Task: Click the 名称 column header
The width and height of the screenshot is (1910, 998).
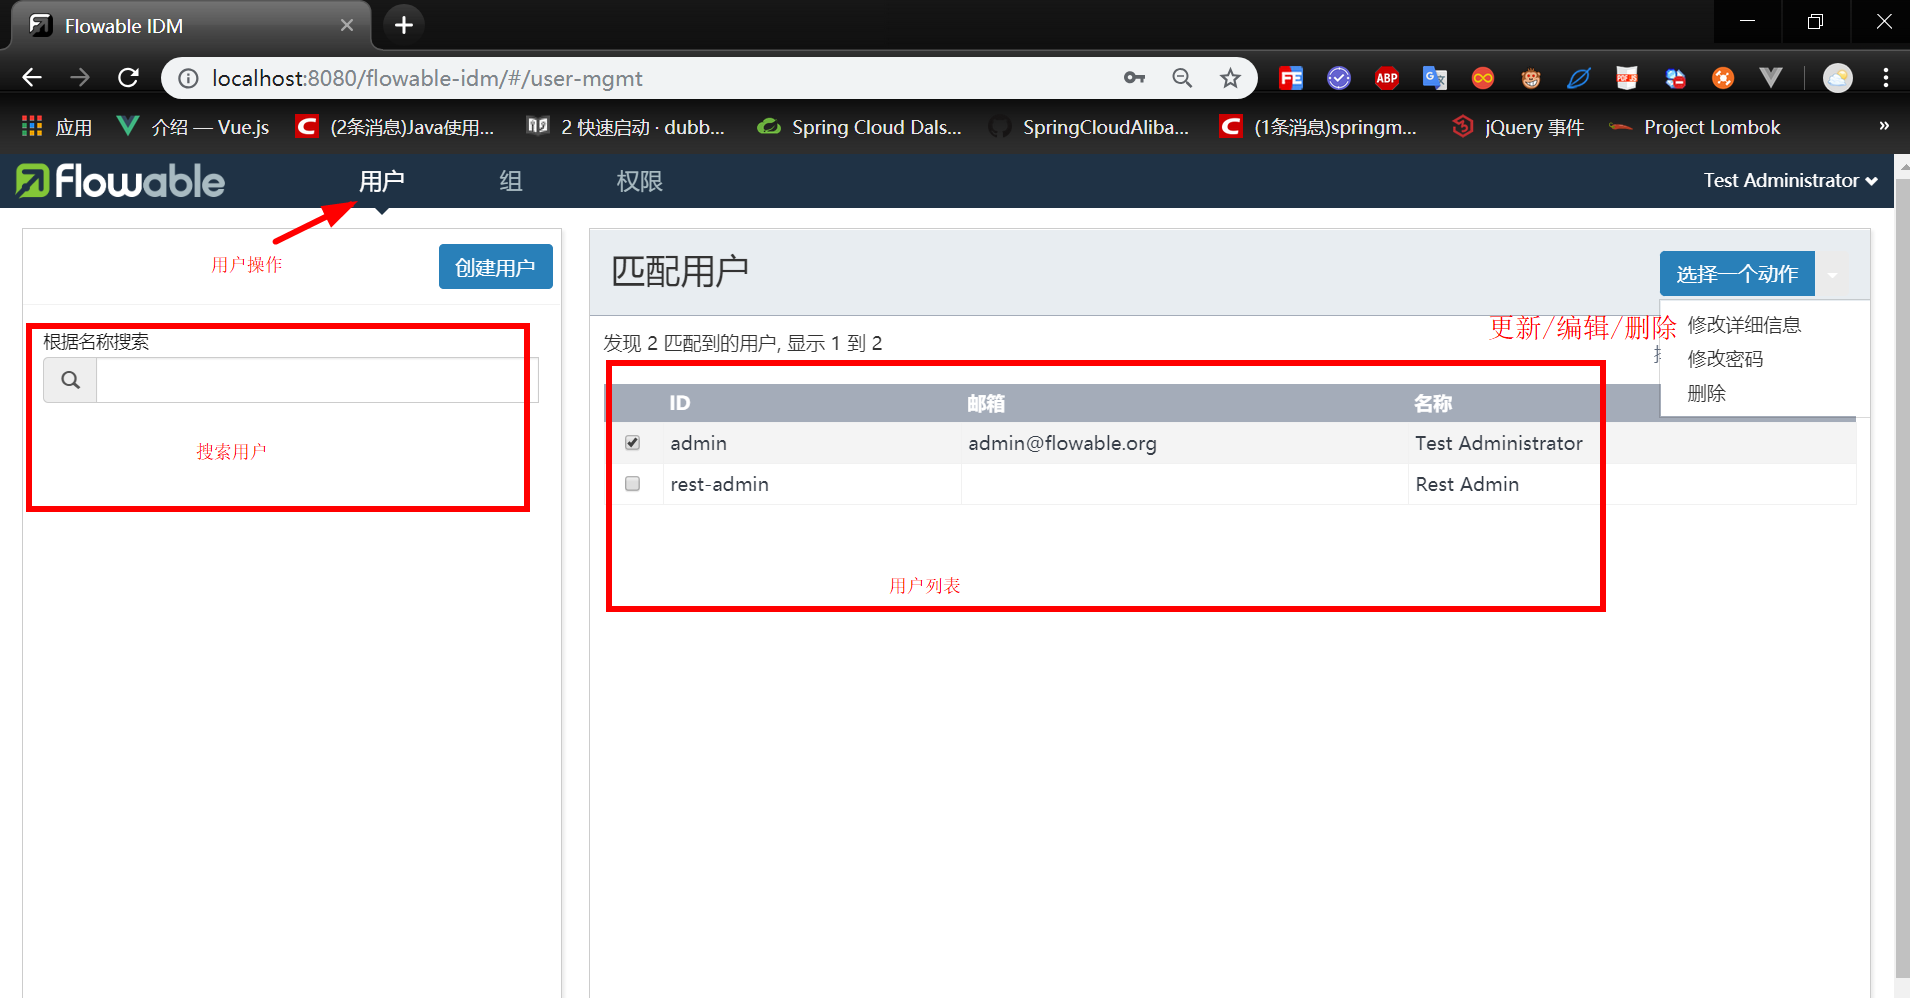Action: coord(1433,403)
